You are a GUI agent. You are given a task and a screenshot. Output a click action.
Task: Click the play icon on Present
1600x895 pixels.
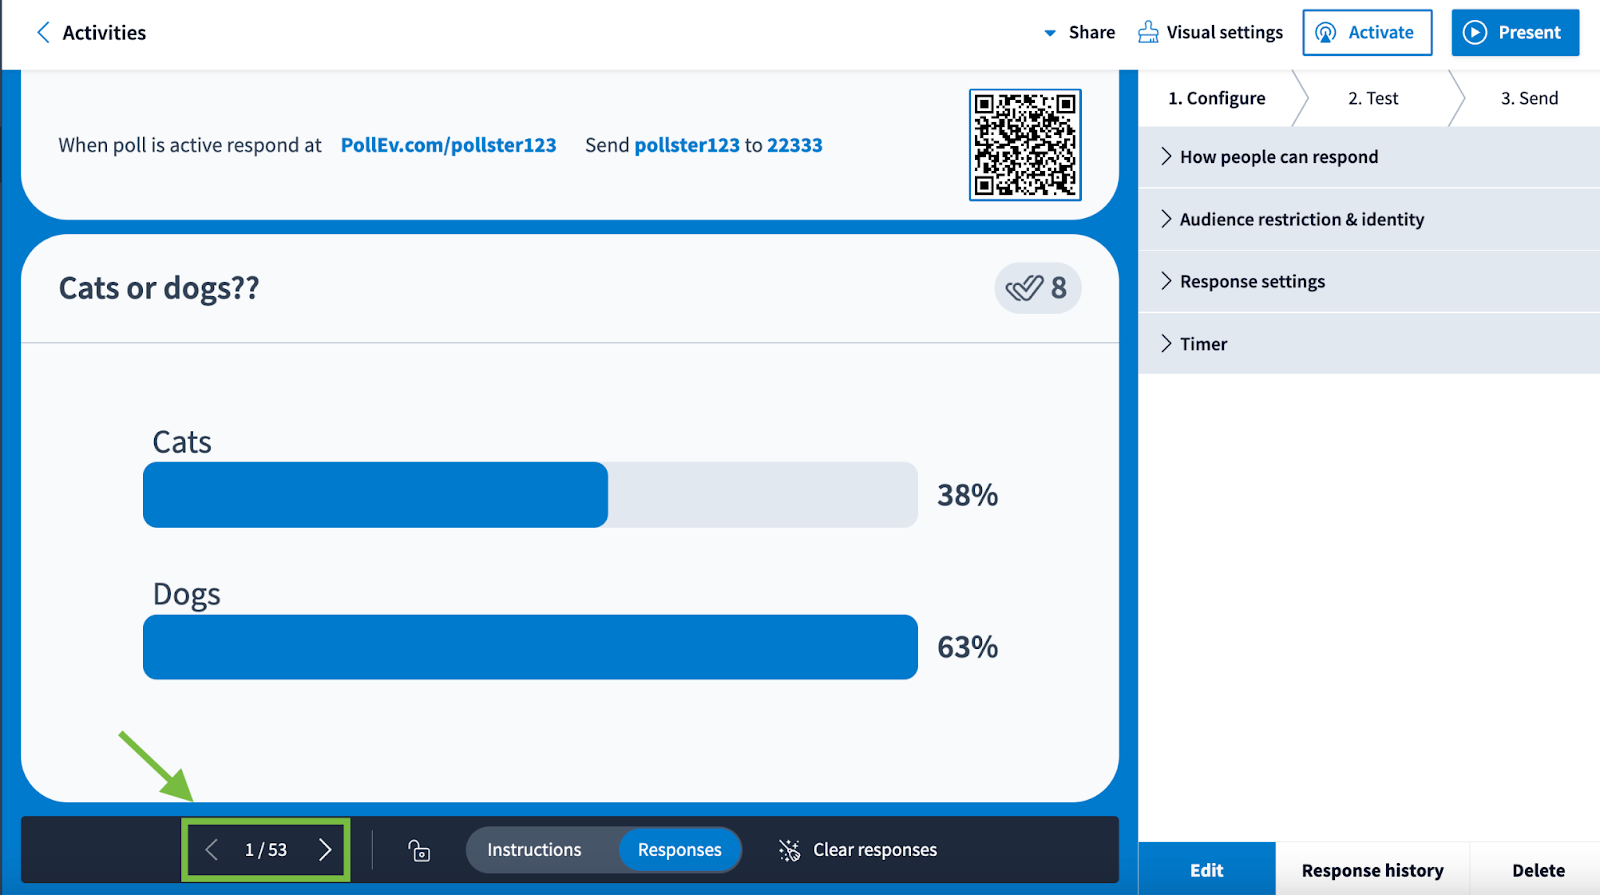click(1475, 33)
